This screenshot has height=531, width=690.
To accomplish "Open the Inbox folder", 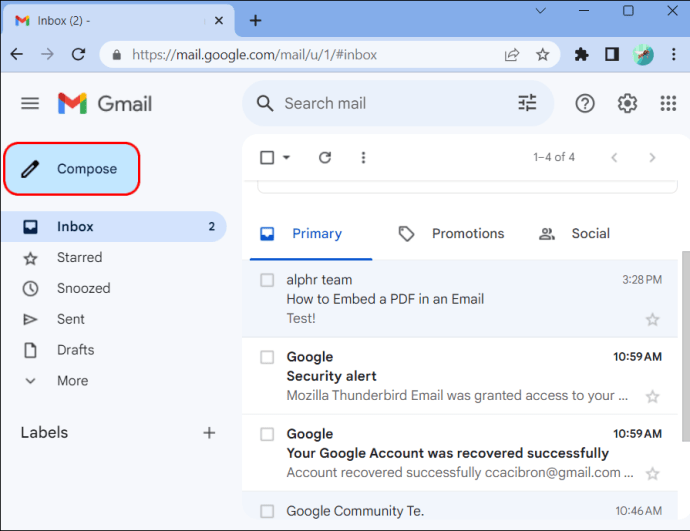I will 114,227.
